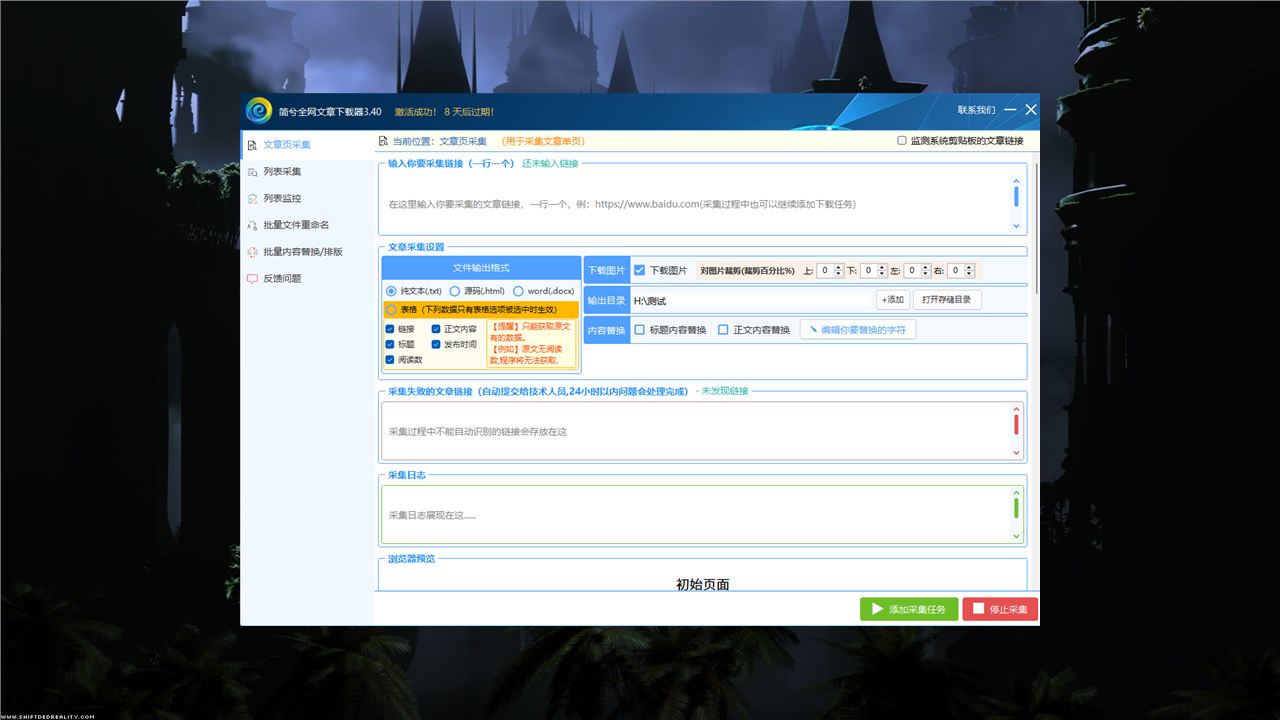The height and width of the screenshot is (720, 1280).
Task: Click the red 停止采集 button
Action: [x=1000, y=609]
